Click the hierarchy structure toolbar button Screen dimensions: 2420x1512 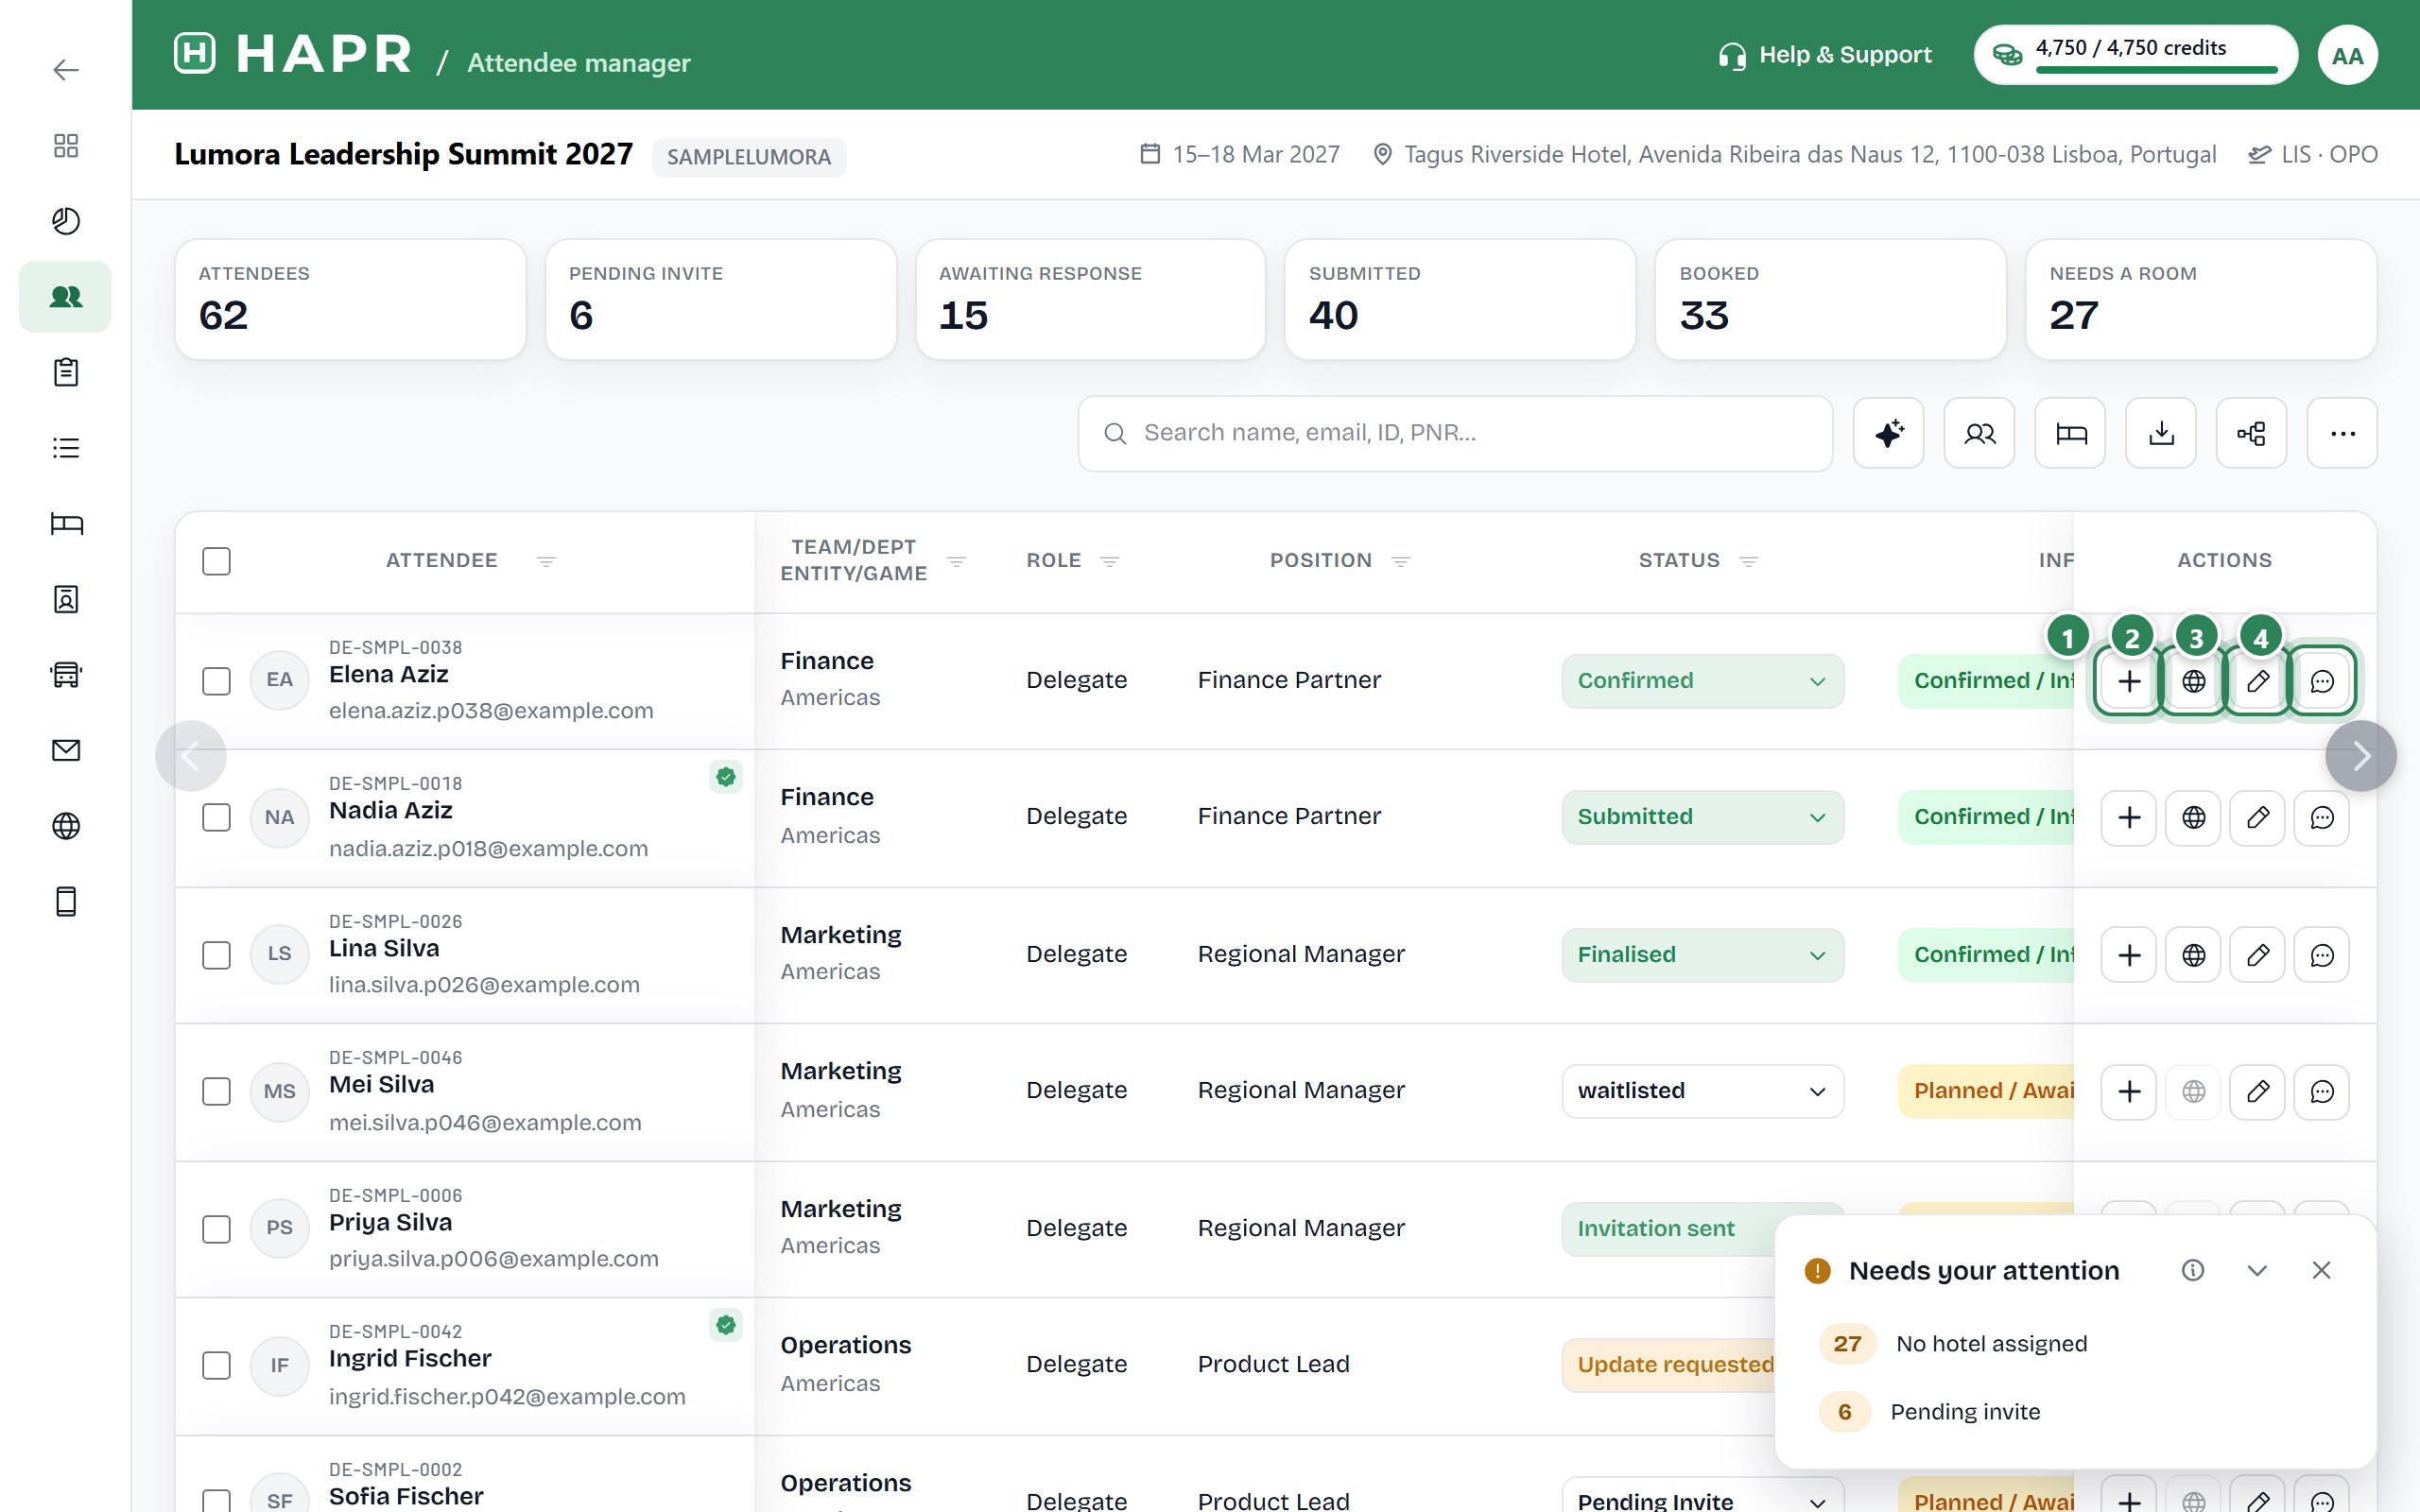[2251, 433]
